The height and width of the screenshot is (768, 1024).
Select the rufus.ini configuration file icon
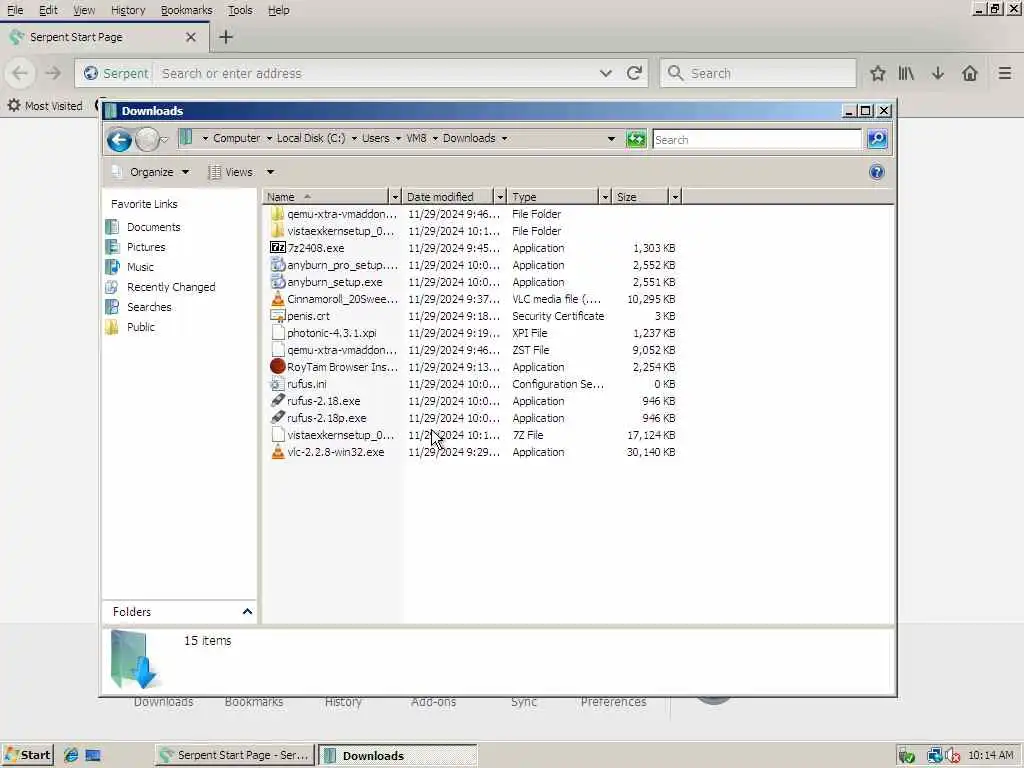click(278, 383)
